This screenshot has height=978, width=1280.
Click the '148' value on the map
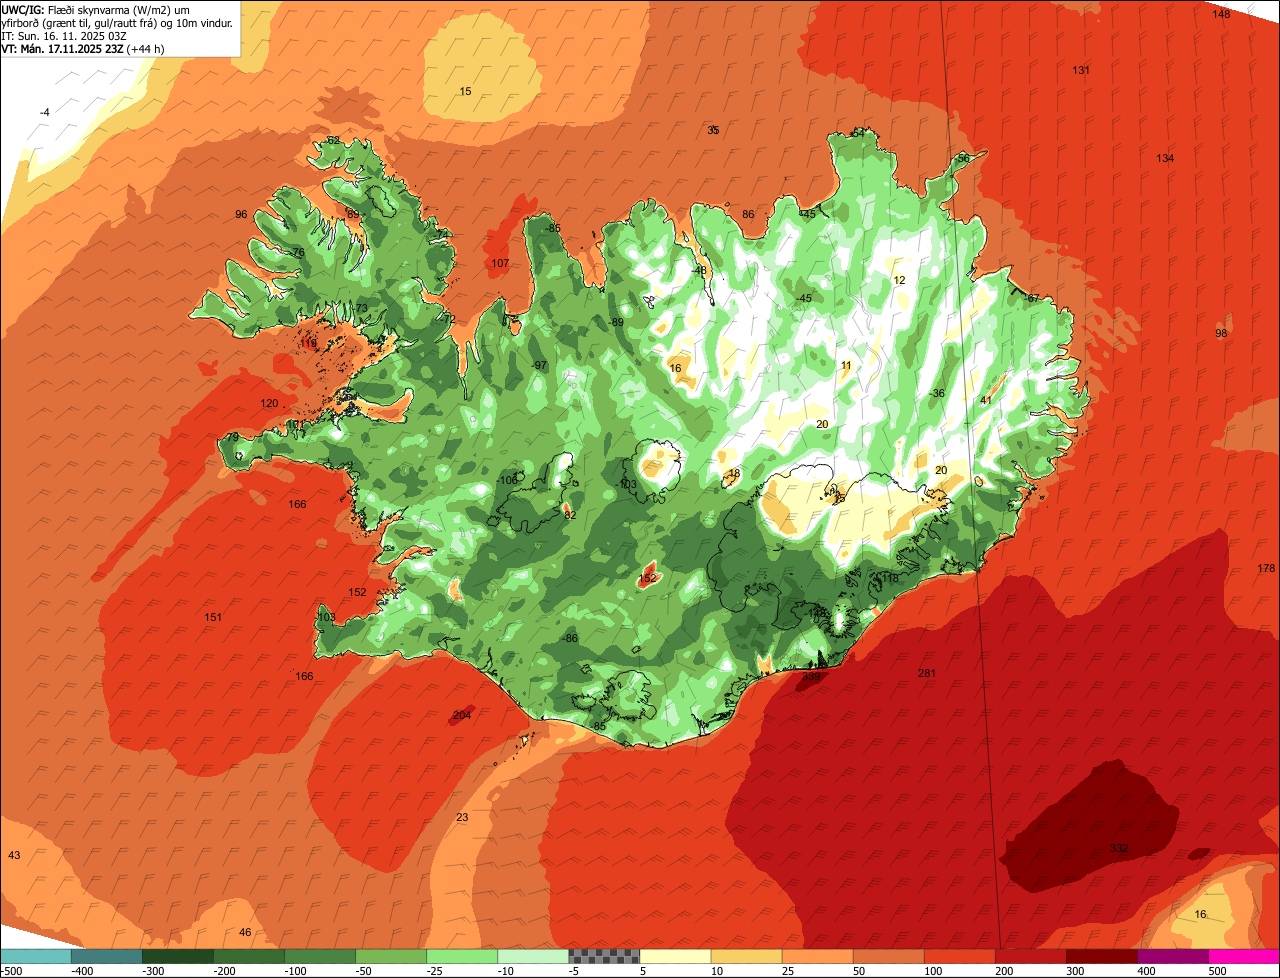[x=1221, y=14]
